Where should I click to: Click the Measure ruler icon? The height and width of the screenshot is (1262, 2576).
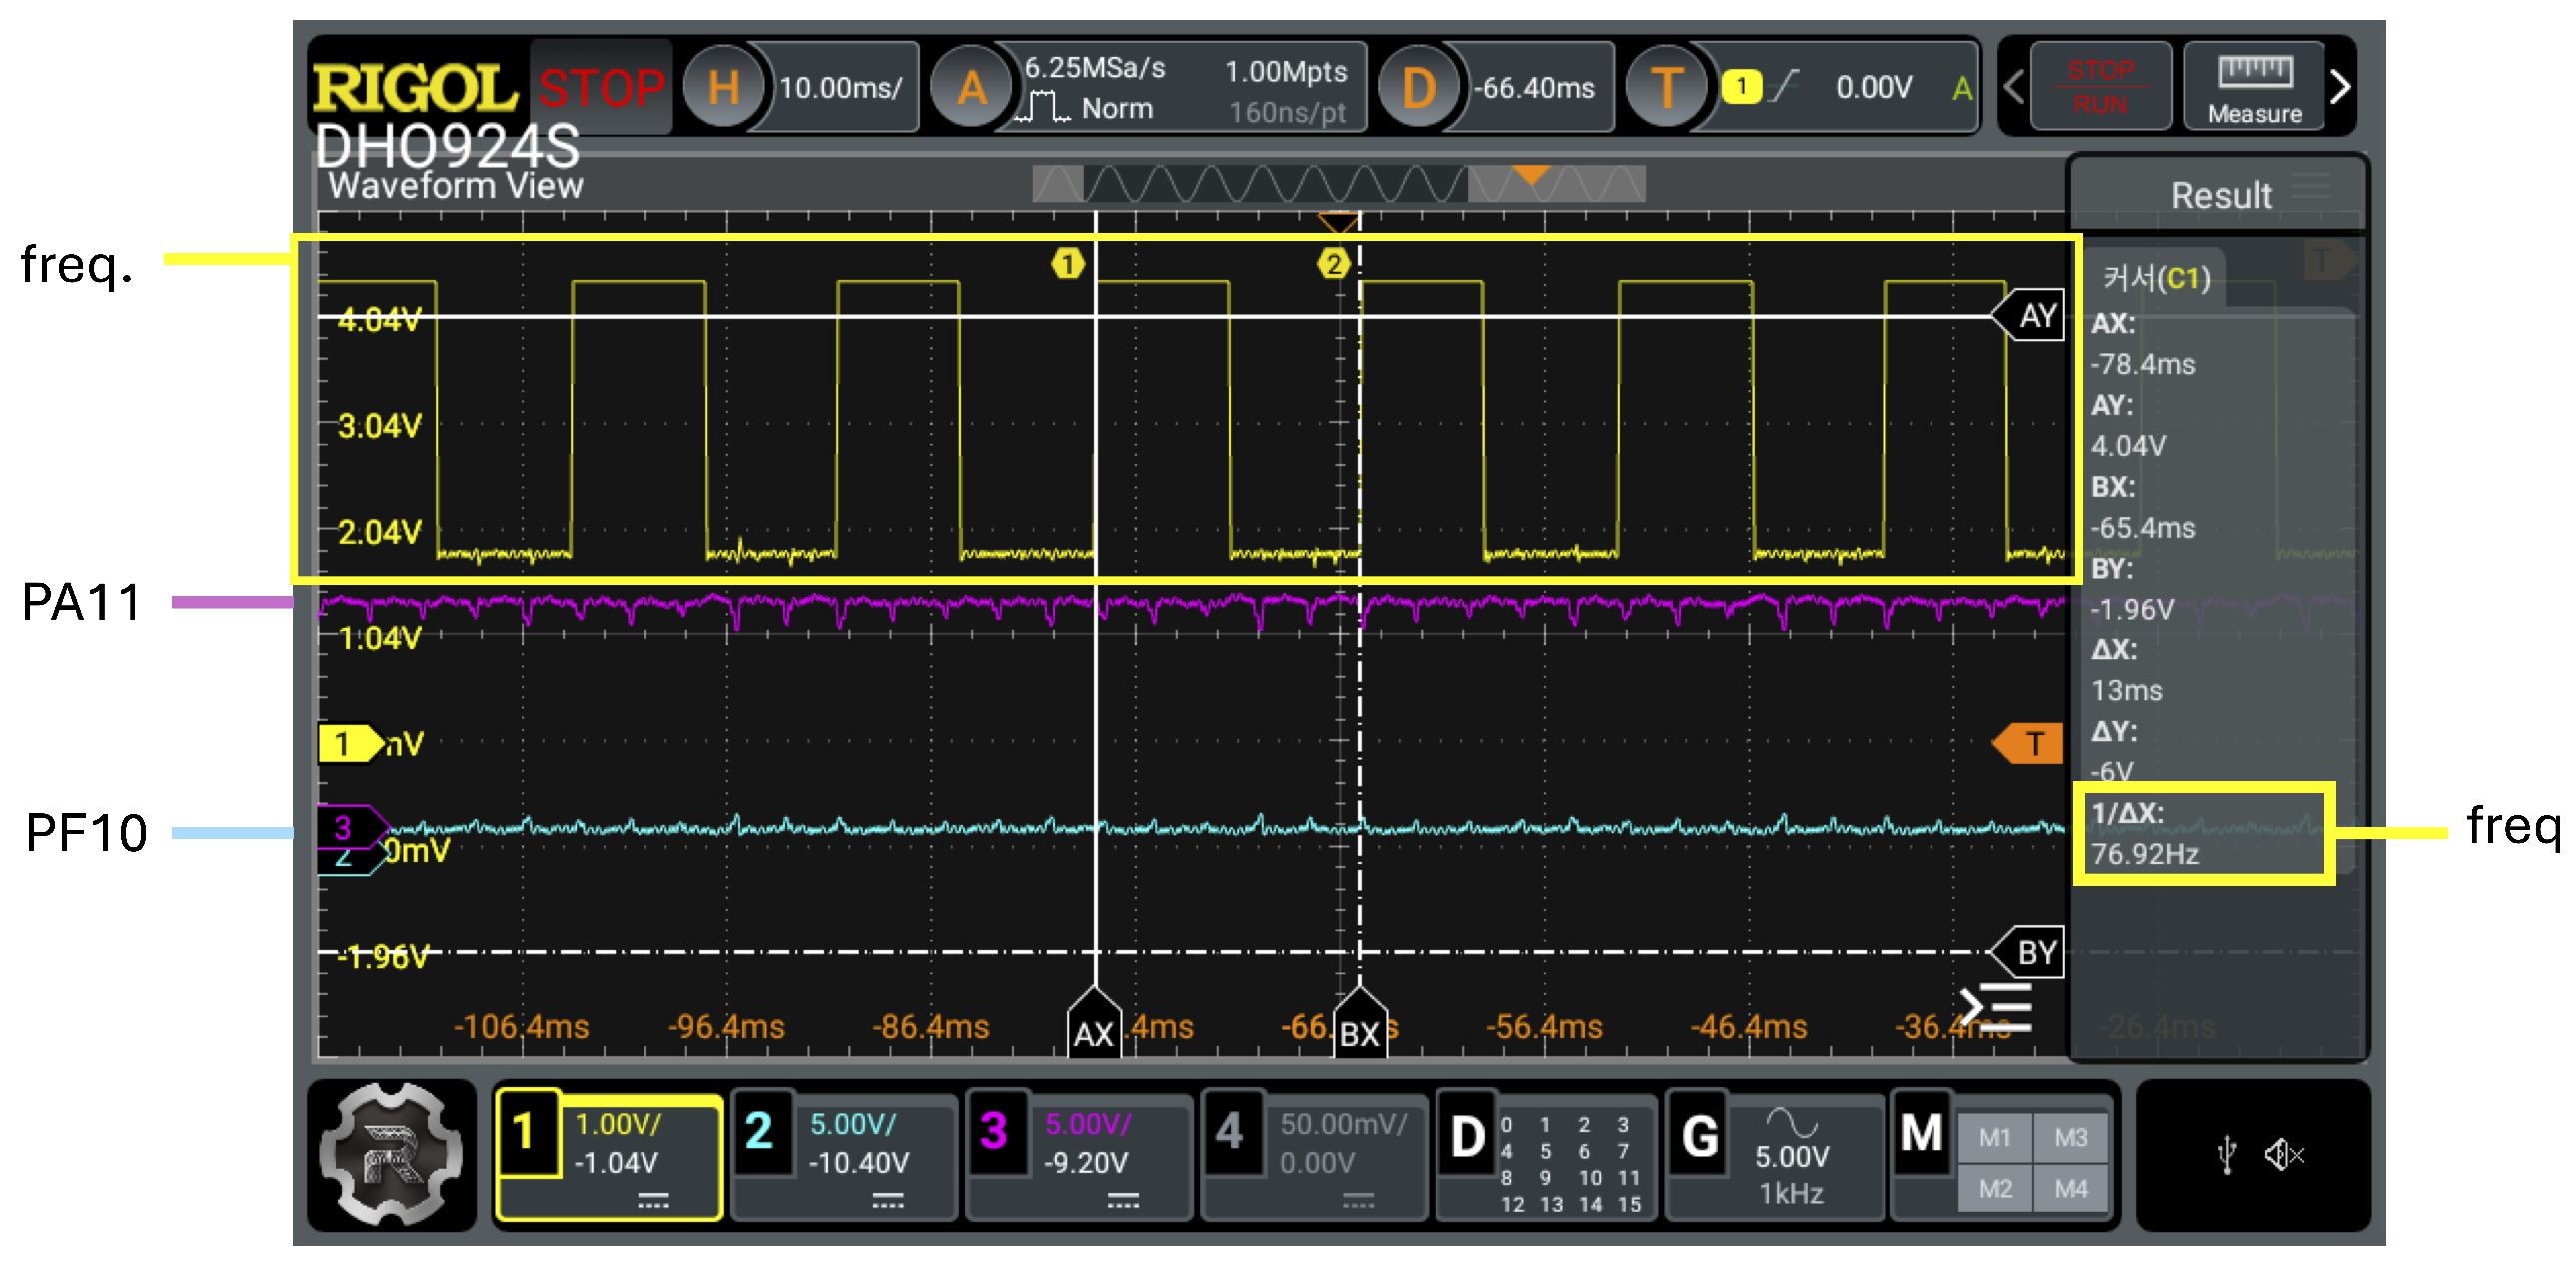coord(2254,88)
